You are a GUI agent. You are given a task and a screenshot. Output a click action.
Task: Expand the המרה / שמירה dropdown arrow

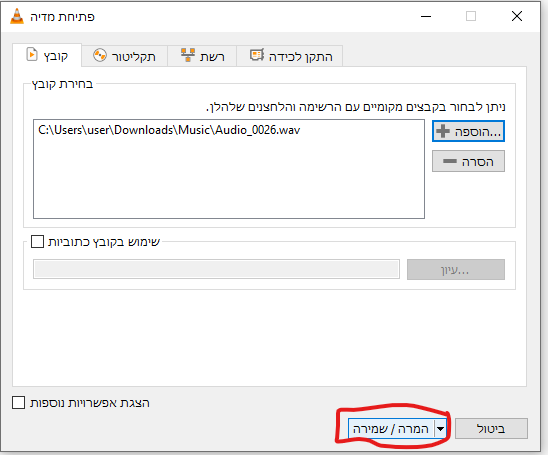click(x=440, y=428)
